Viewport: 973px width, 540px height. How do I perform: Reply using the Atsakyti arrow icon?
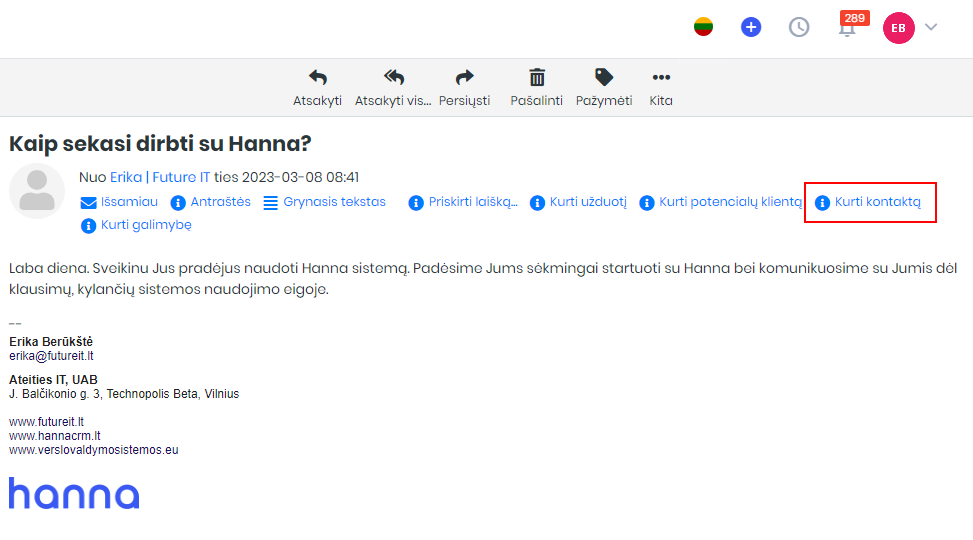(318, 78)
